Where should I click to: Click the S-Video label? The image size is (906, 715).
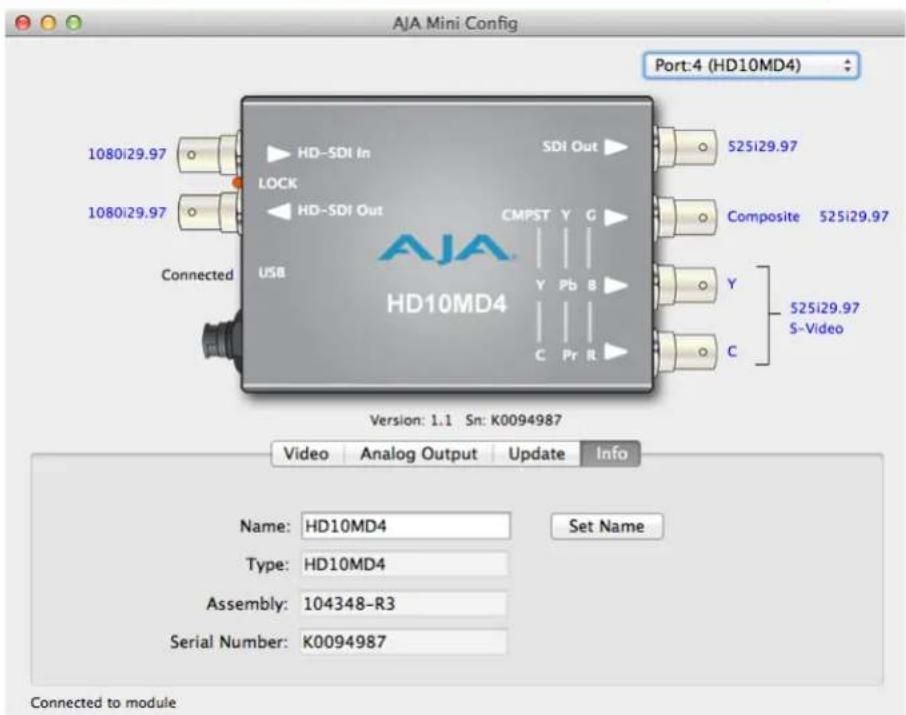tap(816, 328)
